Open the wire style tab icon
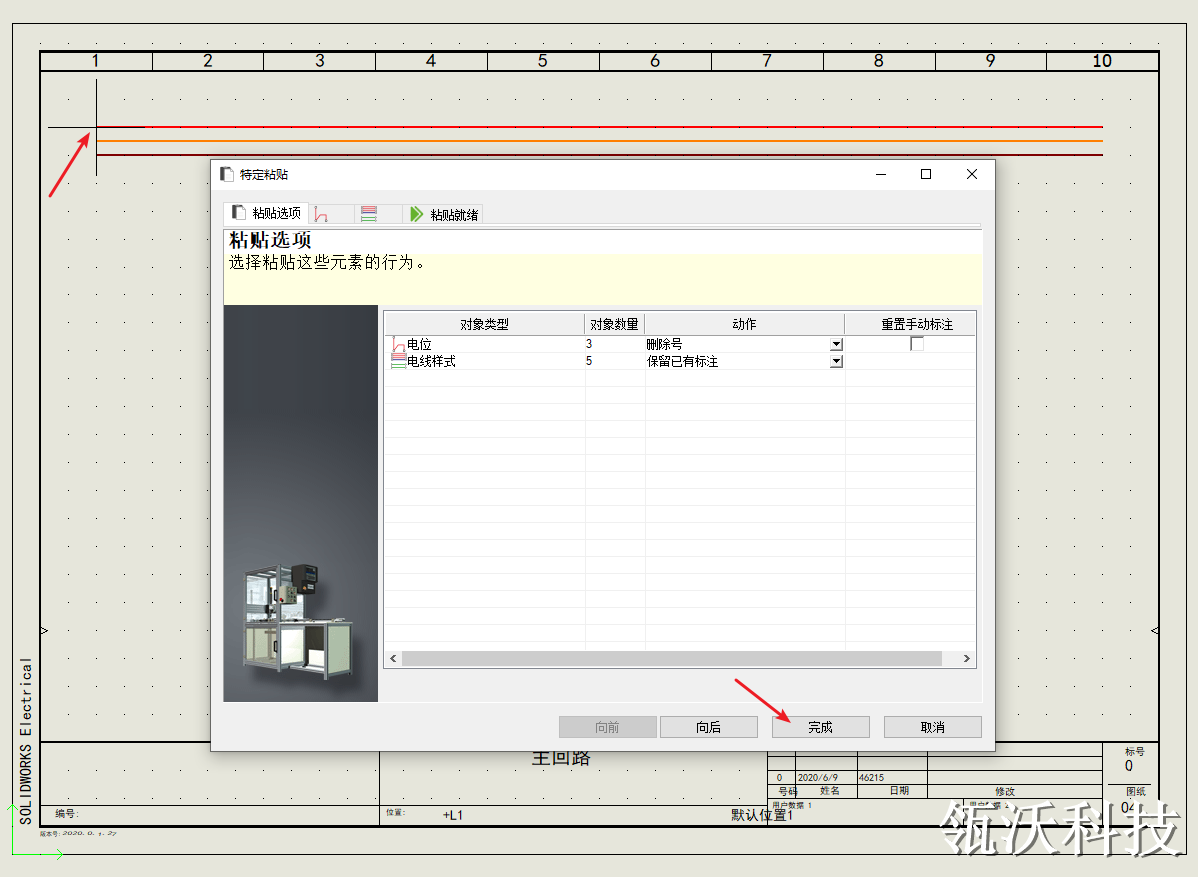This screenshot has height=877, width=1198. coord(369,214)
